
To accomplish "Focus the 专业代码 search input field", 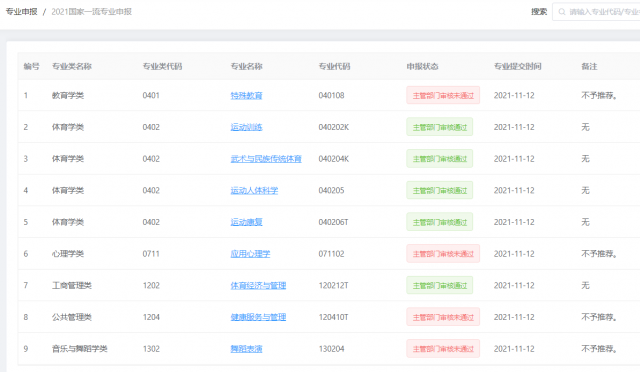I will point(596,12).
